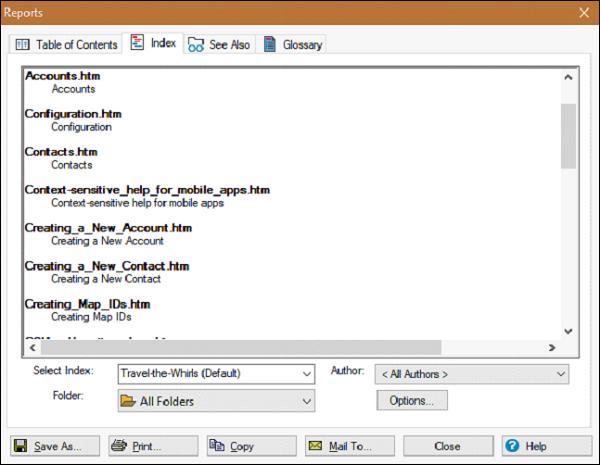The image size is (600, 465).
Task: Click the Index tab icon
Action: click(x=137, y=42)
